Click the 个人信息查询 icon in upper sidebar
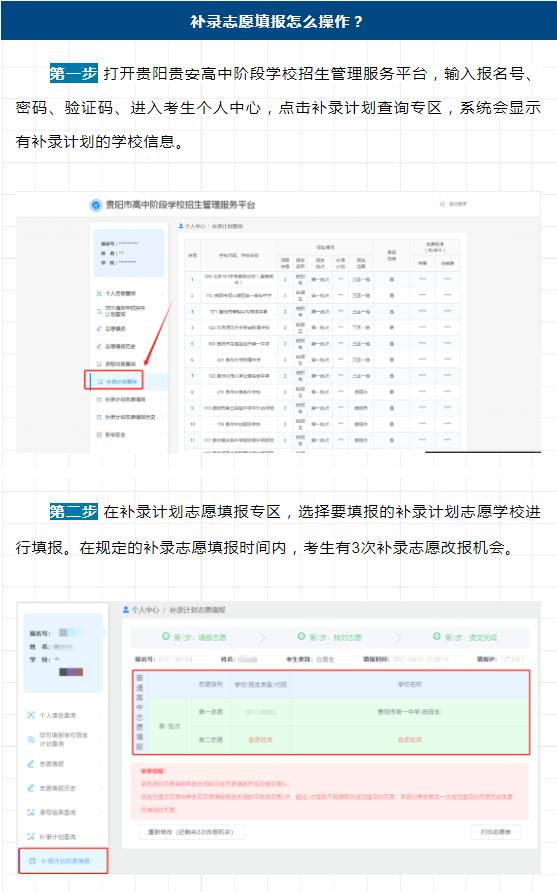The image size is (557, 892). [x=99, y=293]
